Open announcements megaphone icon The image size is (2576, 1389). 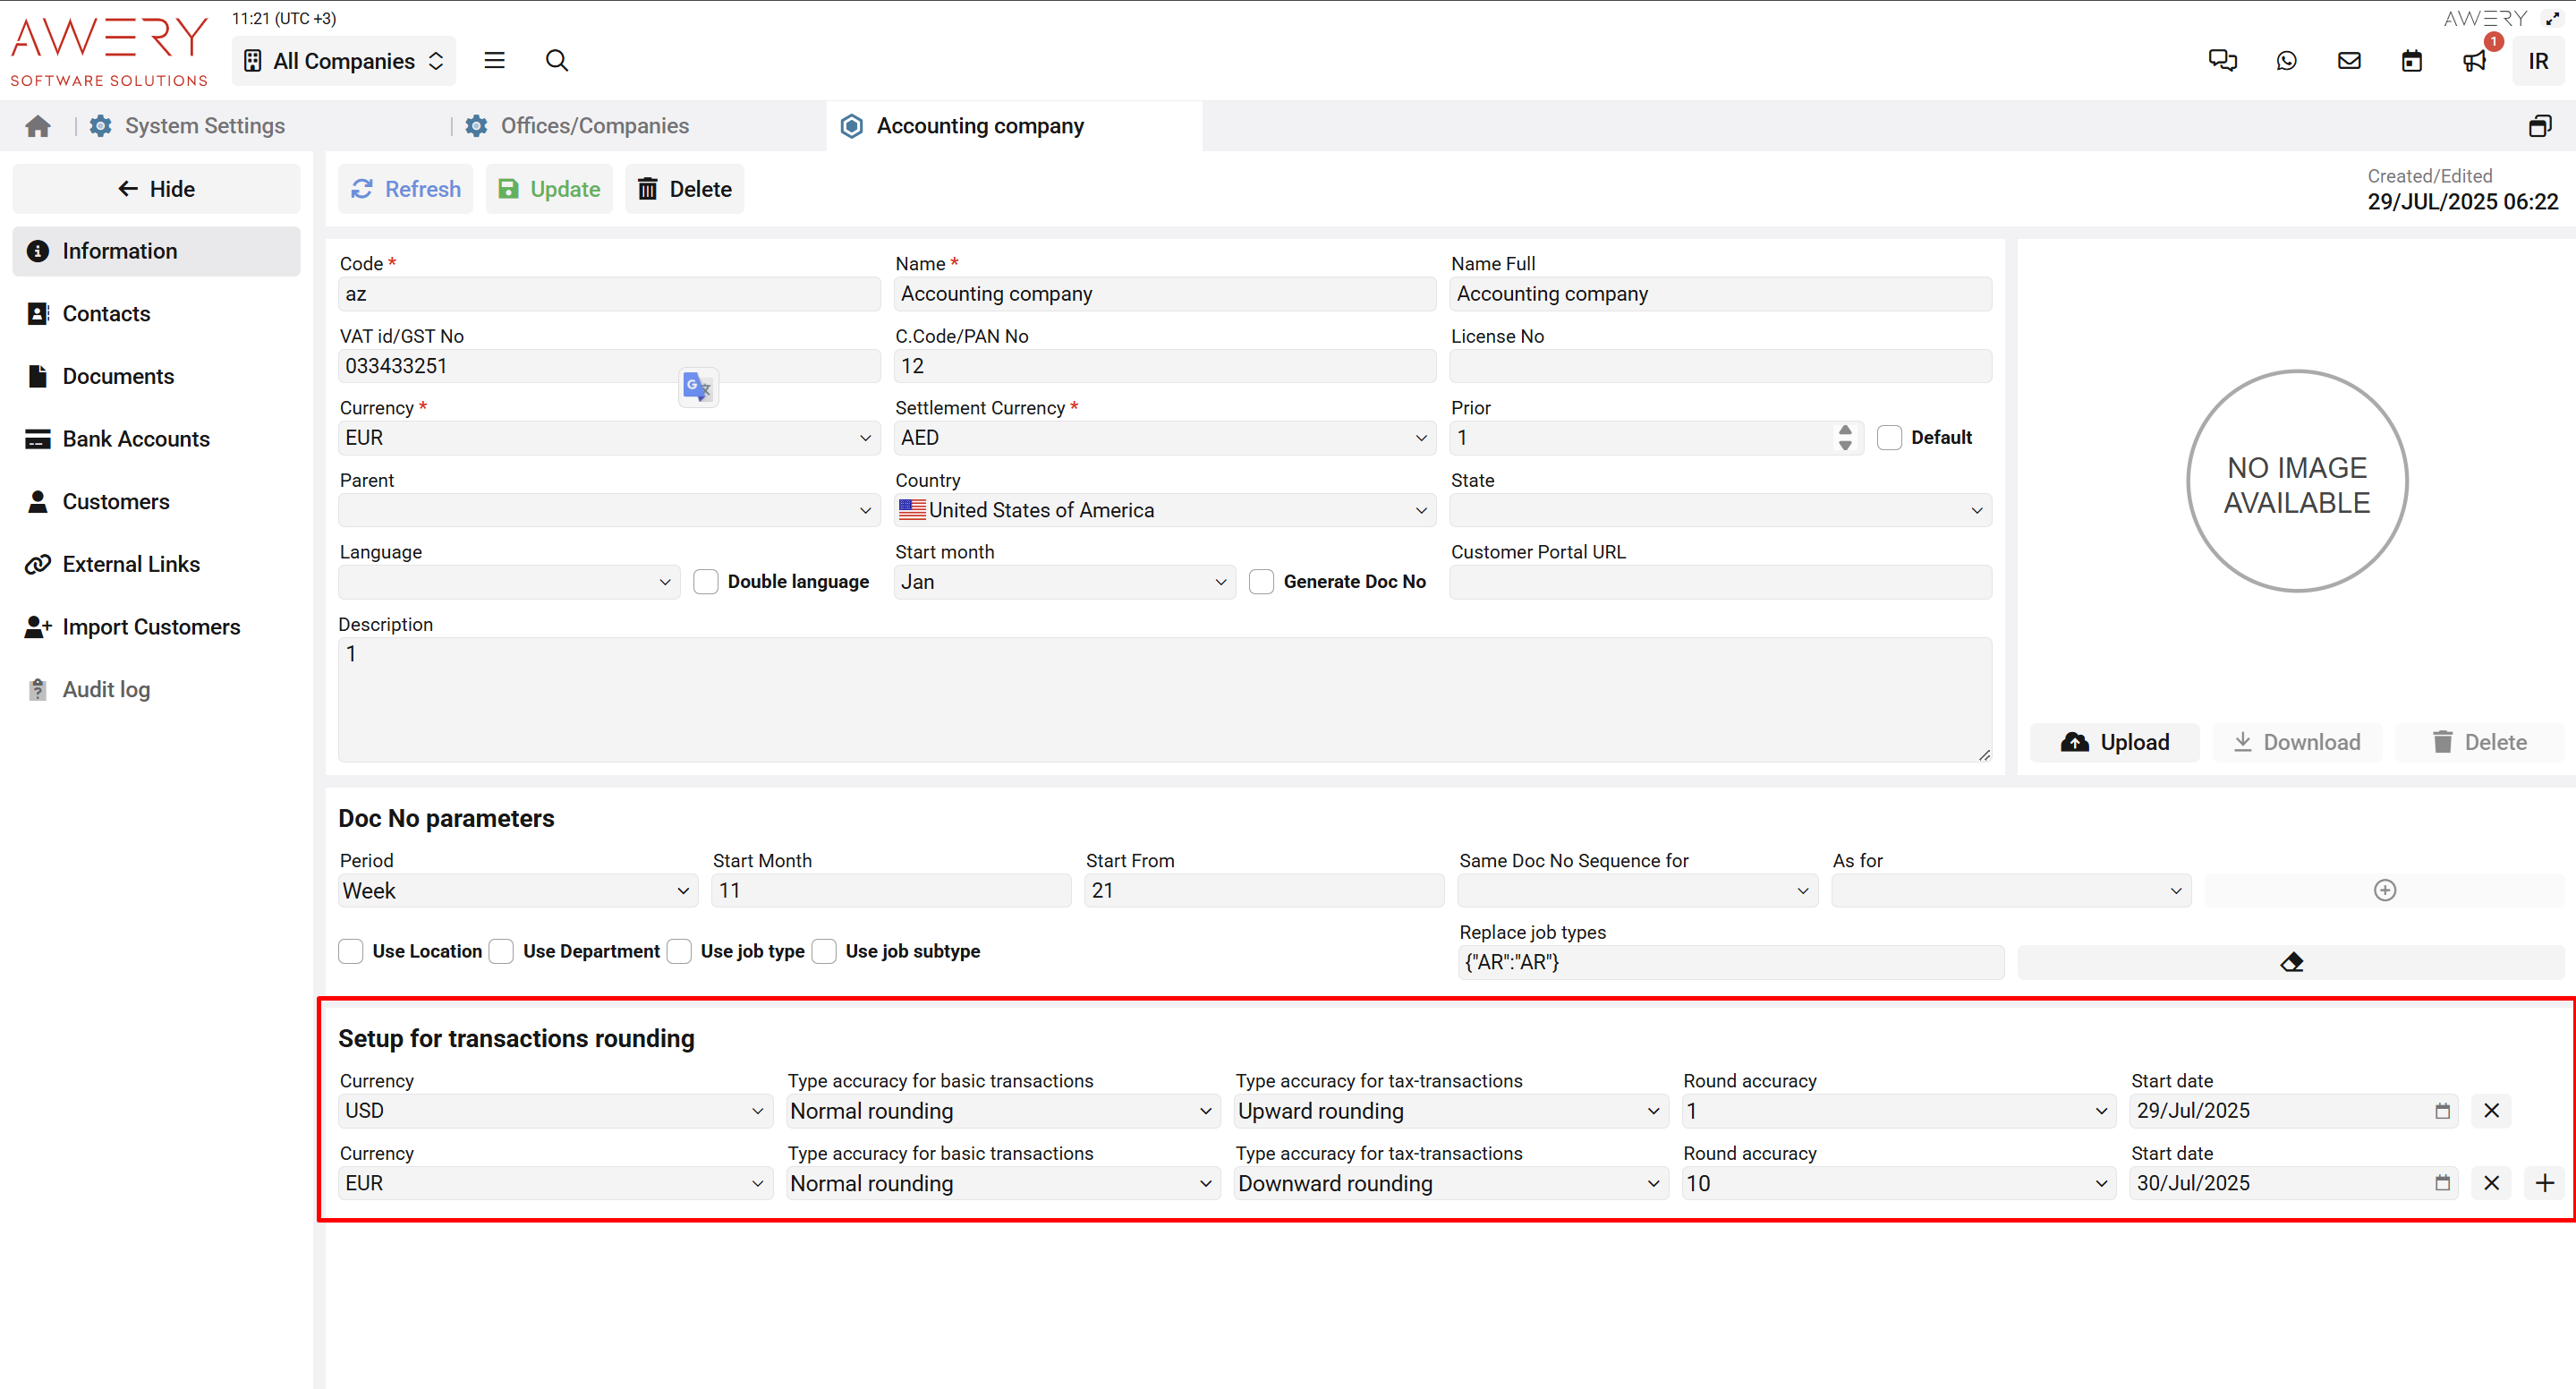(x=2474, y=61)
